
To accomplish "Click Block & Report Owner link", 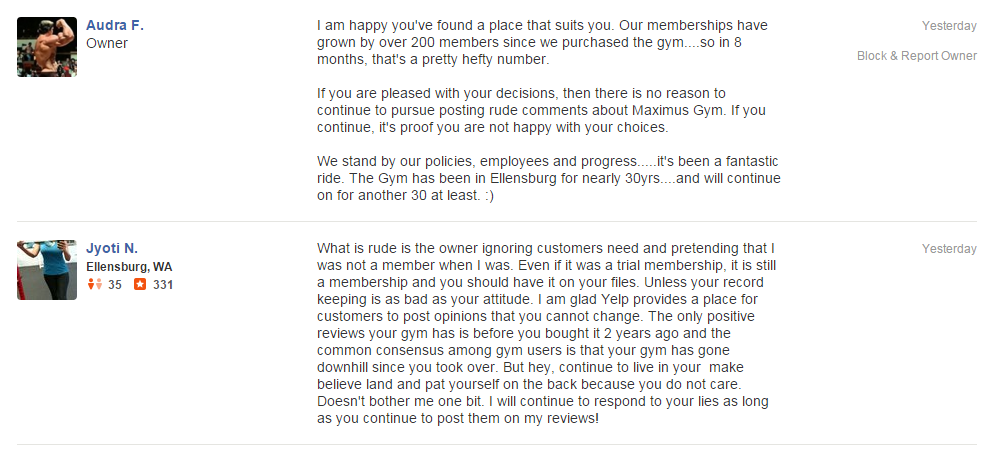I will (x=916, y=56).
